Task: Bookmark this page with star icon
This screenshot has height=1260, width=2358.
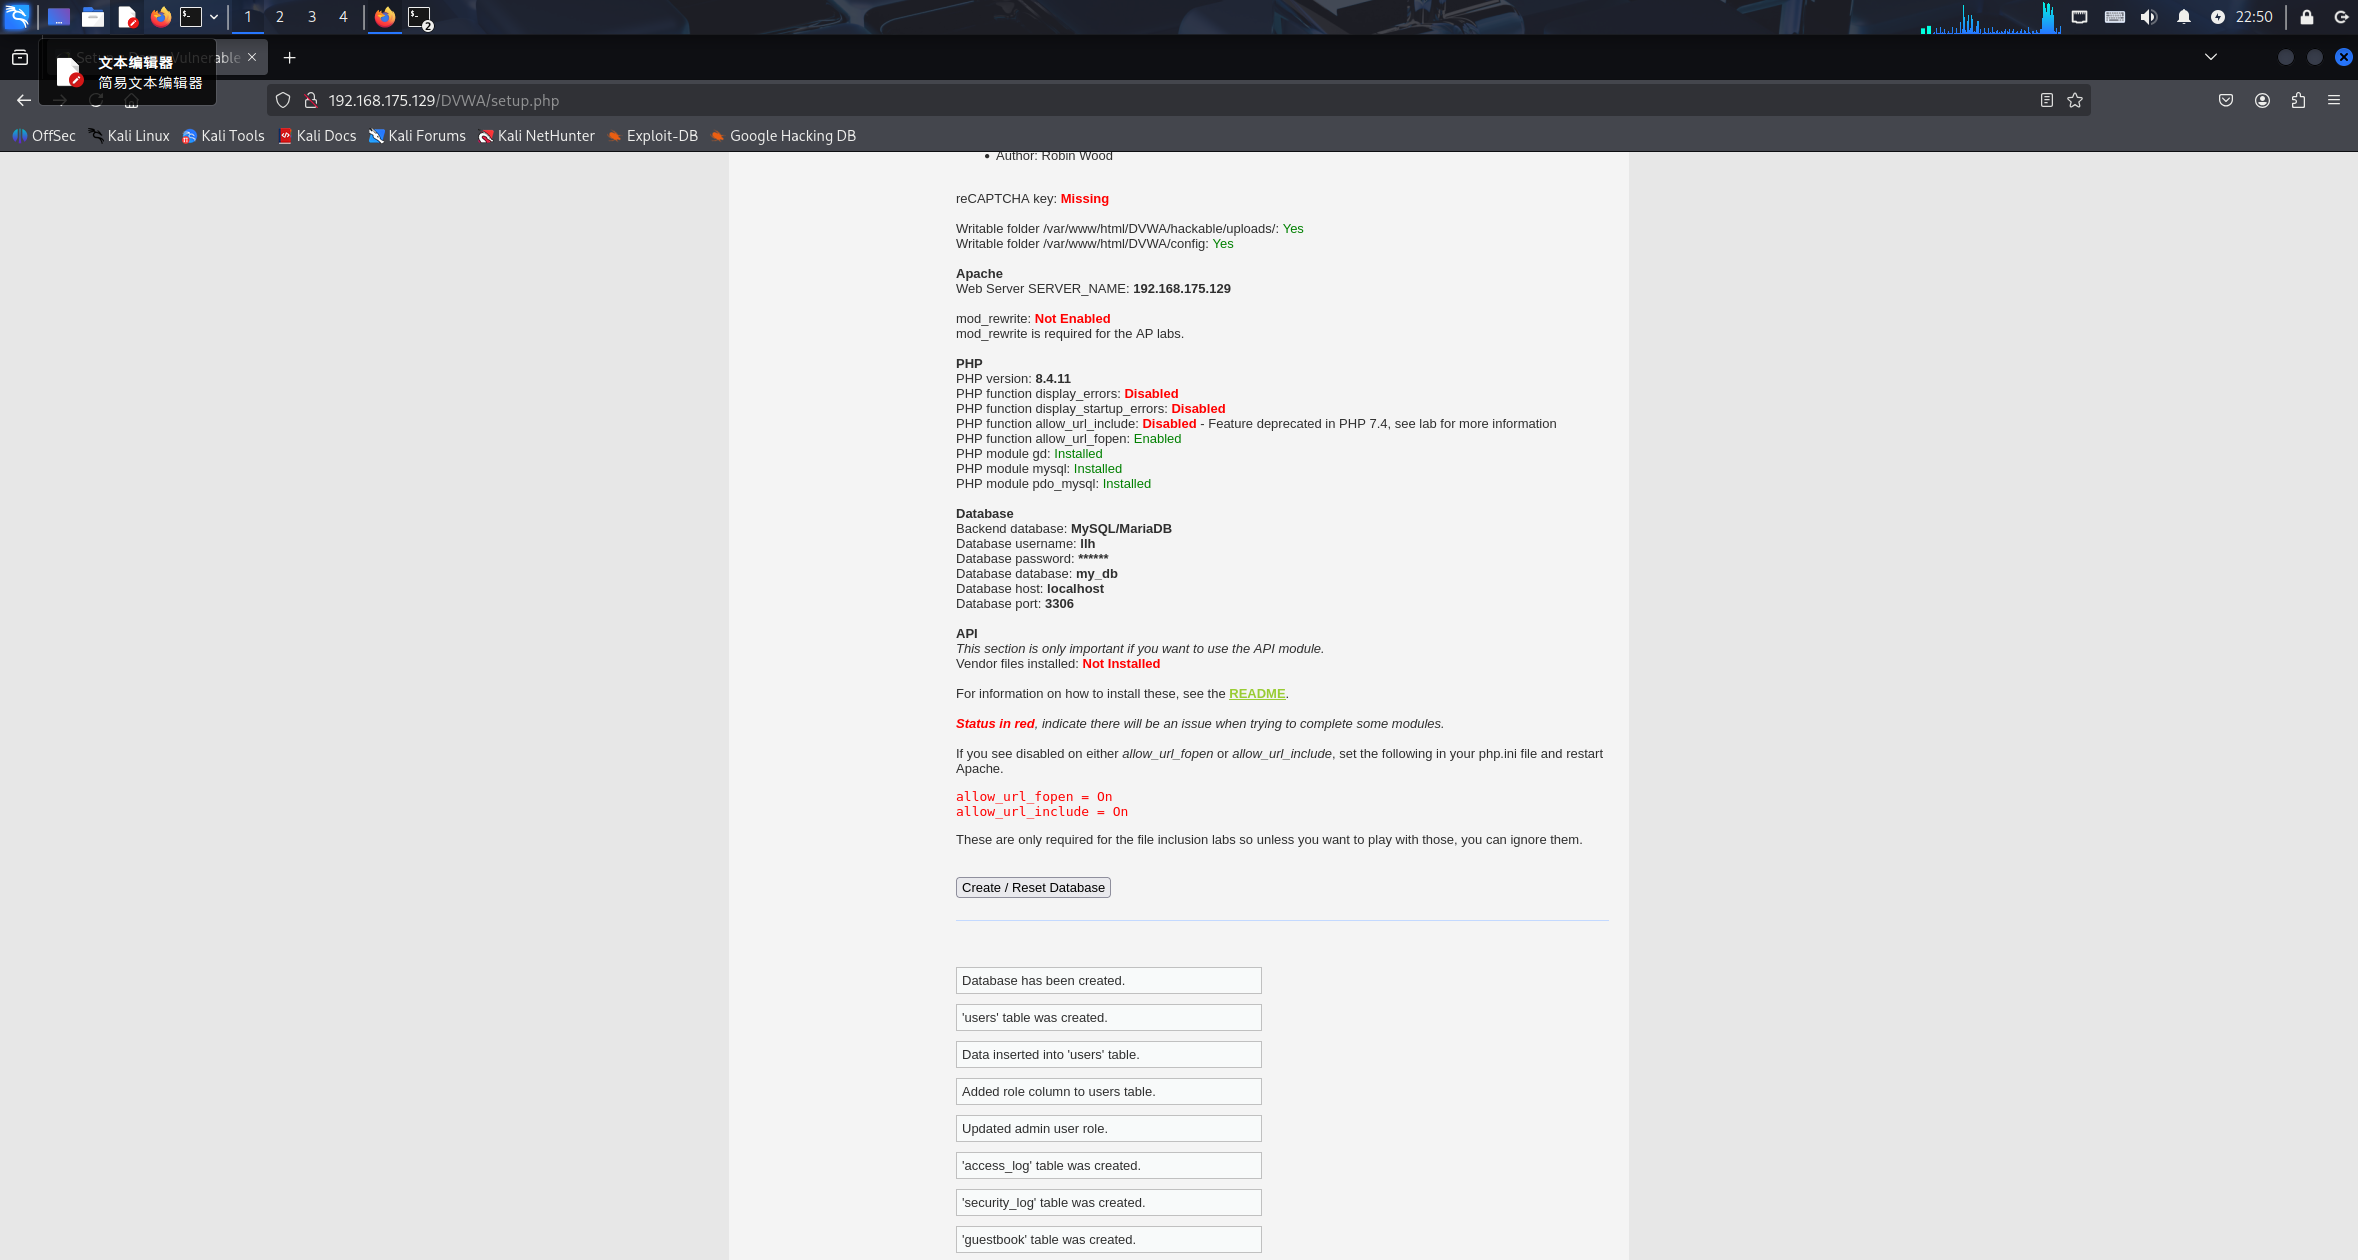Action: pyautogui.click(x=2075, y=100)
